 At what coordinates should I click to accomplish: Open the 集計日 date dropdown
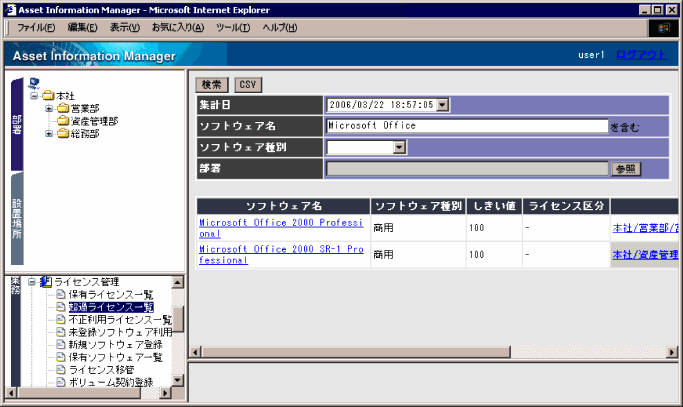coord(443,105)
